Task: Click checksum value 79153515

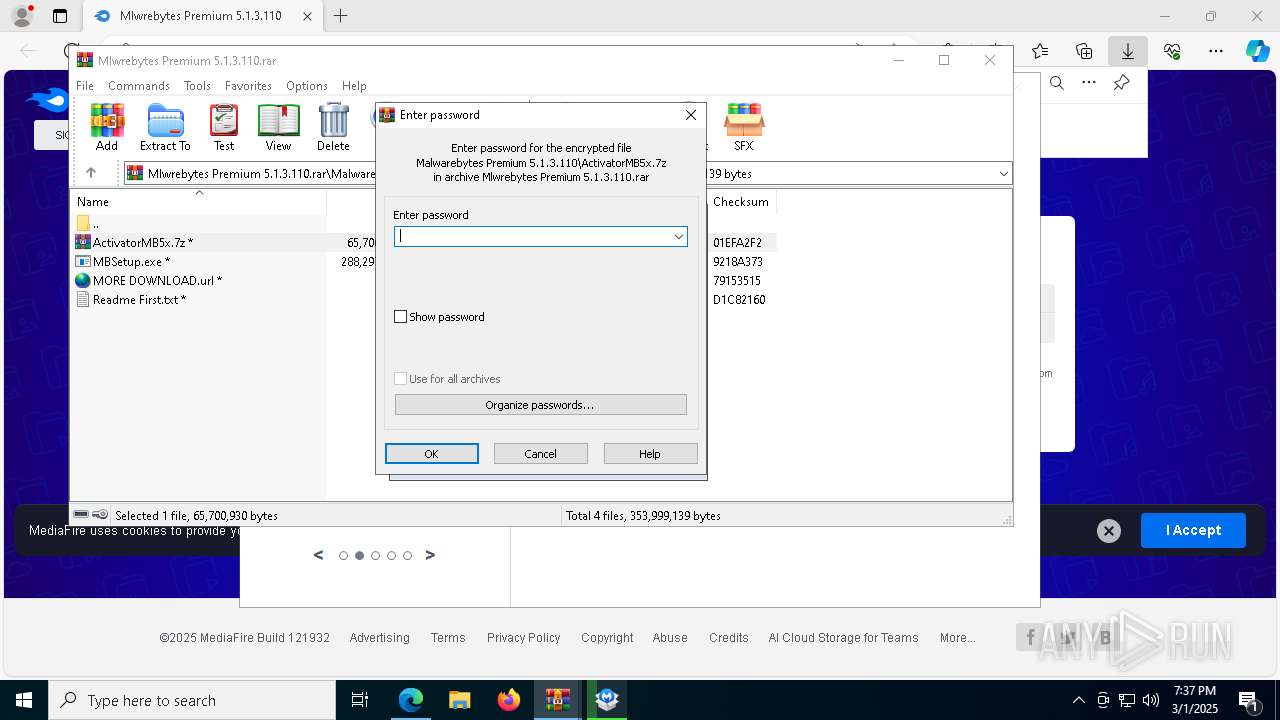Action: [737, 280]
